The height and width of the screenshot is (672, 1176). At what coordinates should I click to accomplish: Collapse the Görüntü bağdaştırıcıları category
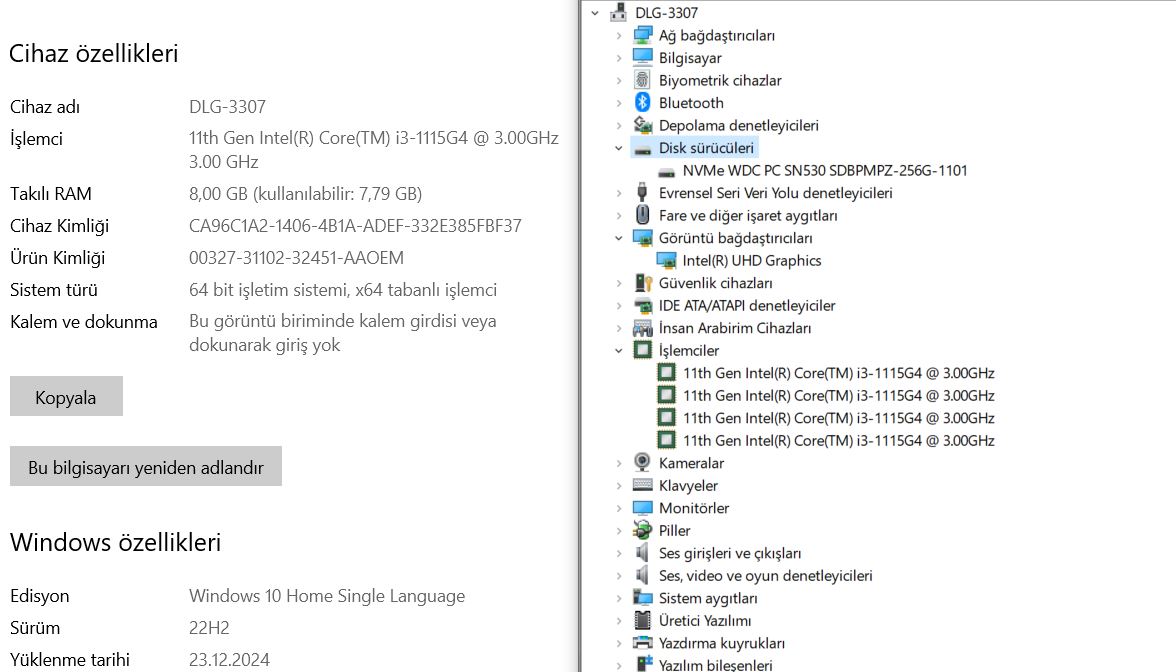click(619, 238)
